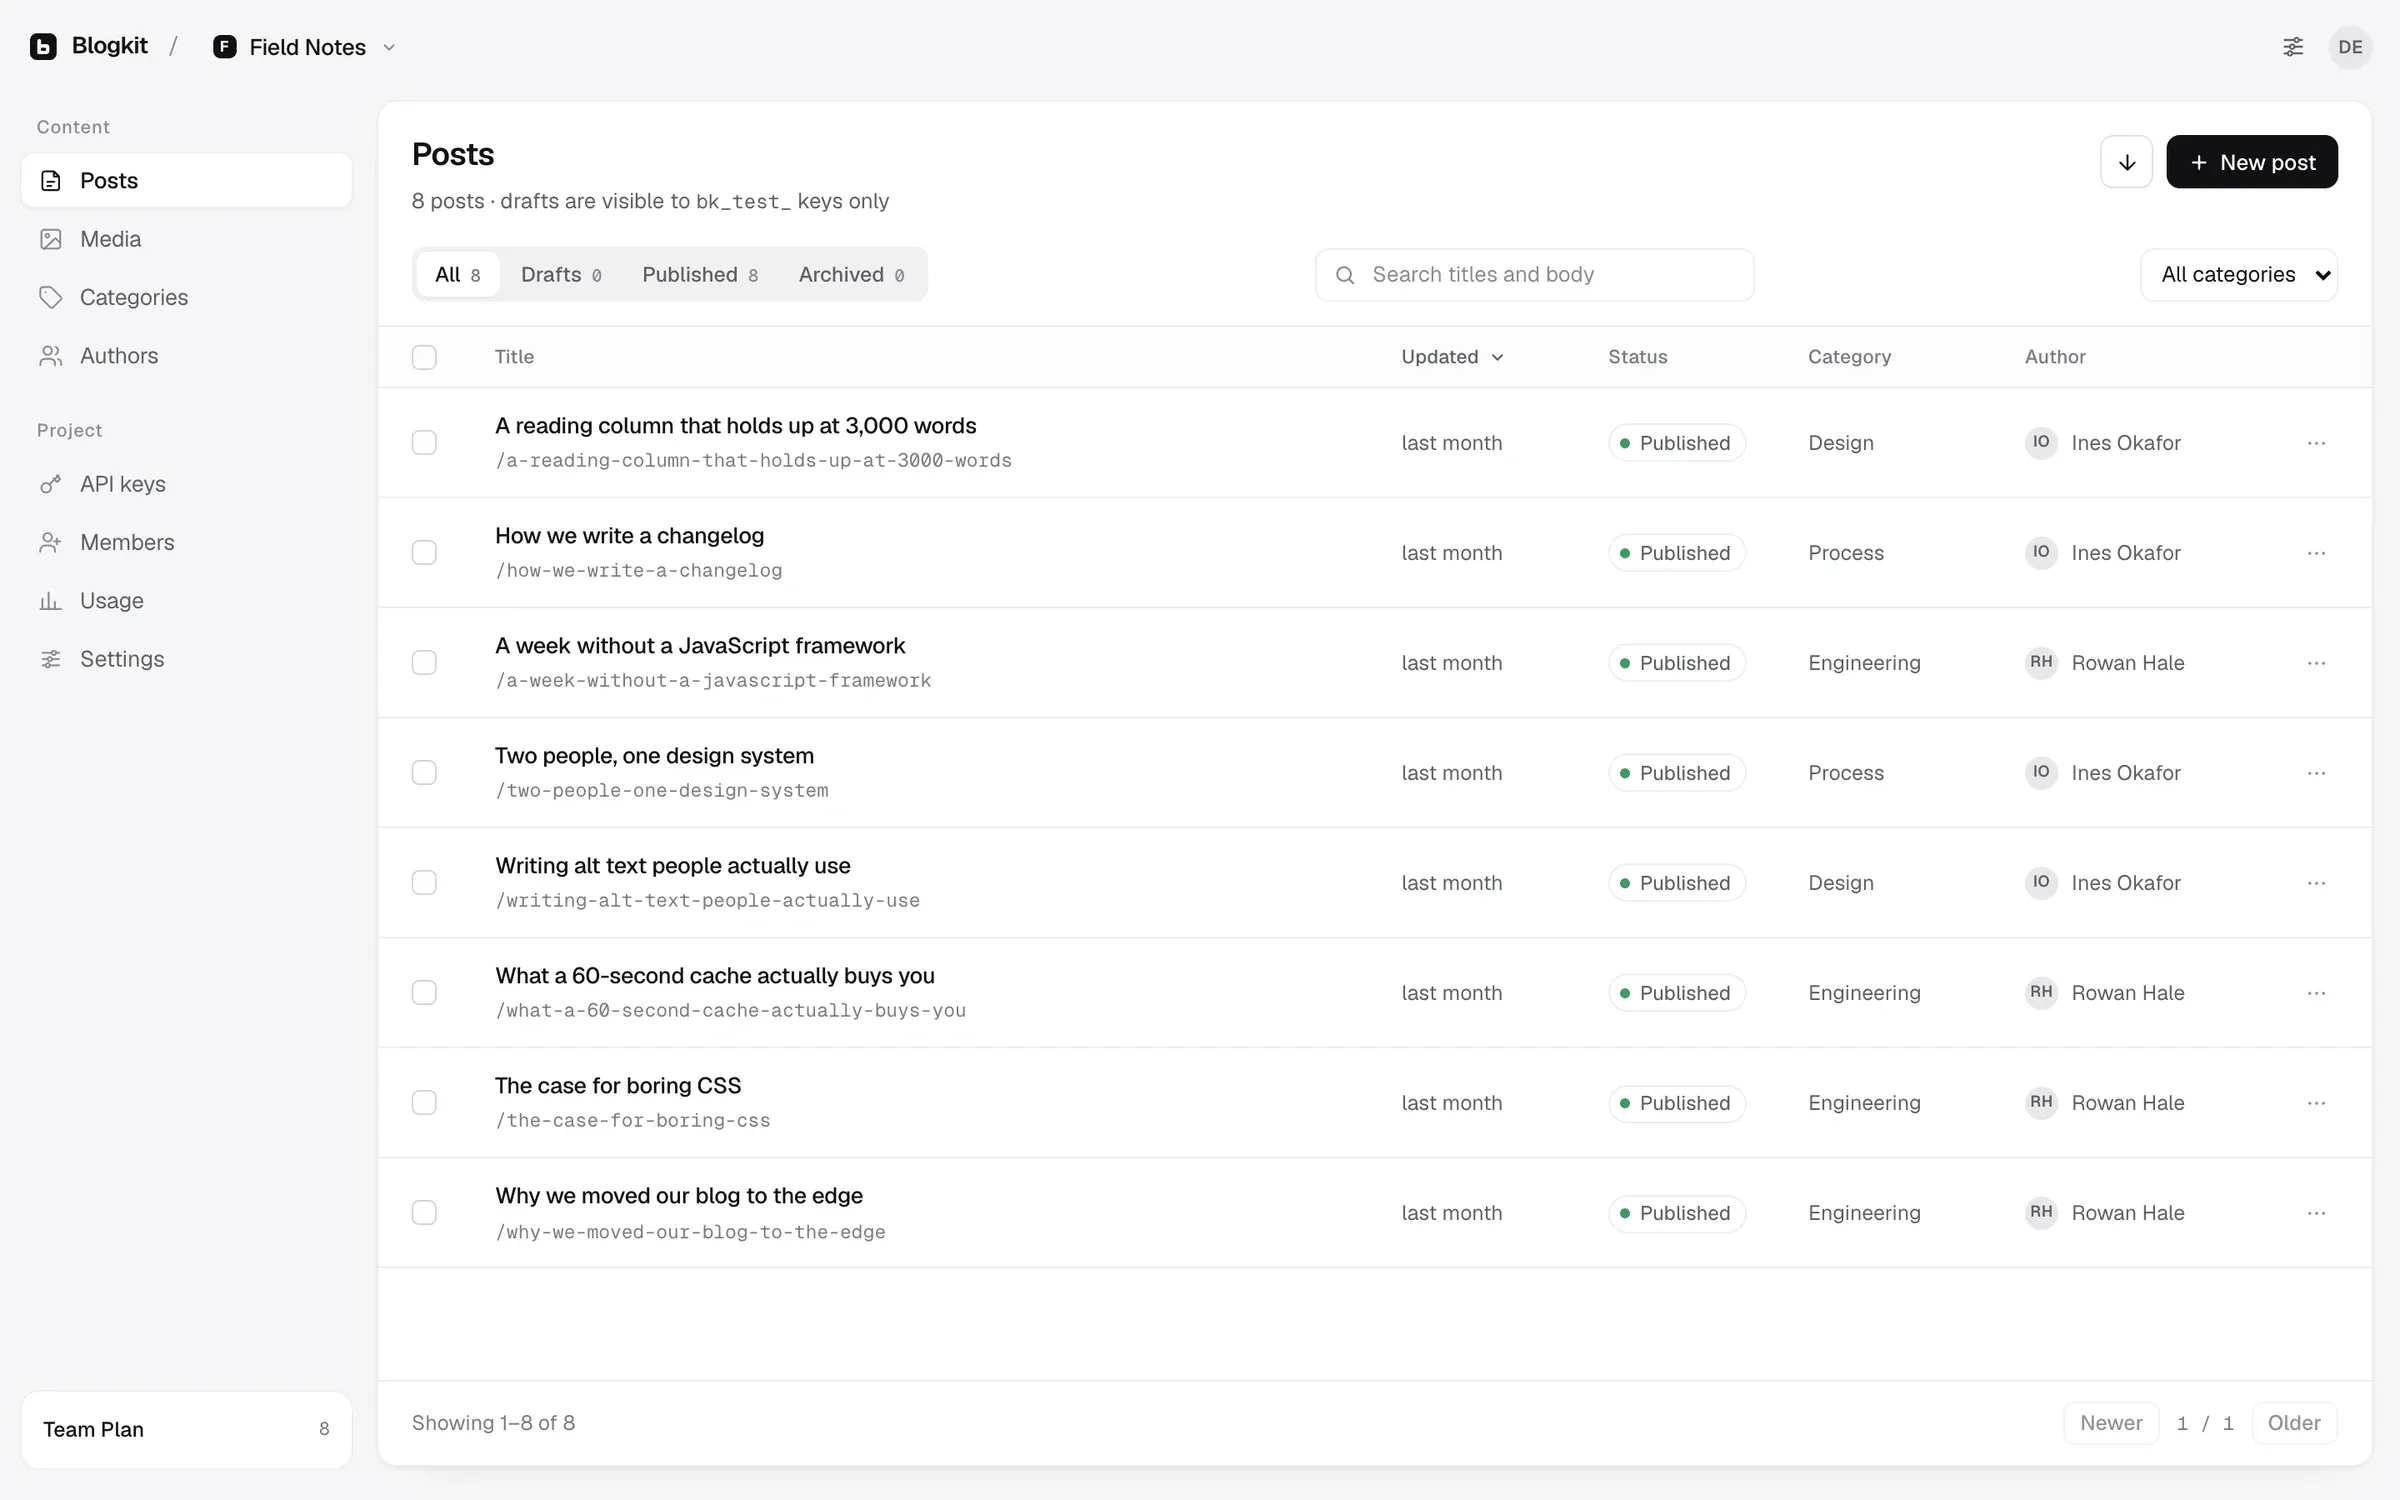The height and width of the screenshot is (1500, 2400).
Task: Click the Blogkit logo icon
Action: (43, 47)
